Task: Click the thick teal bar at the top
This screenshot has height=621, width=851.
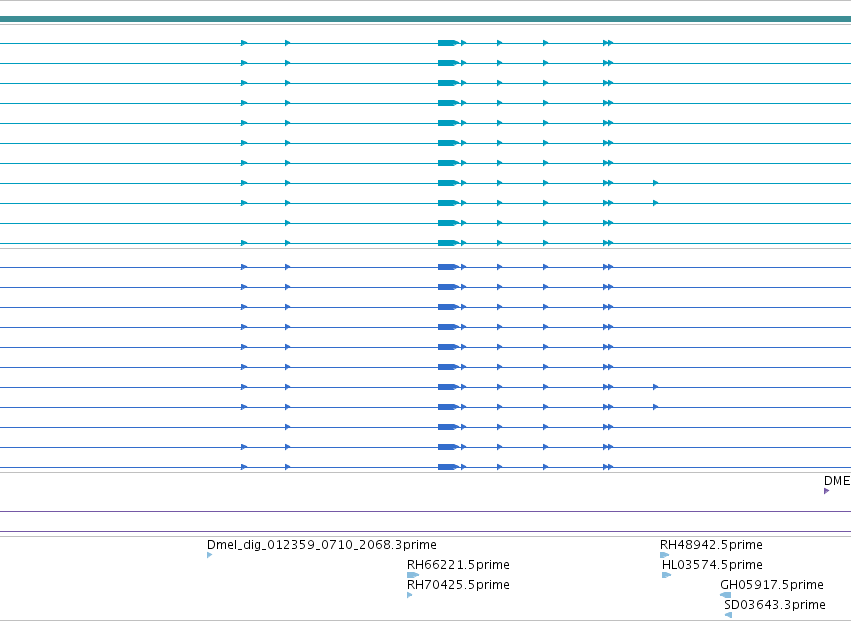Action: point(426,19)
